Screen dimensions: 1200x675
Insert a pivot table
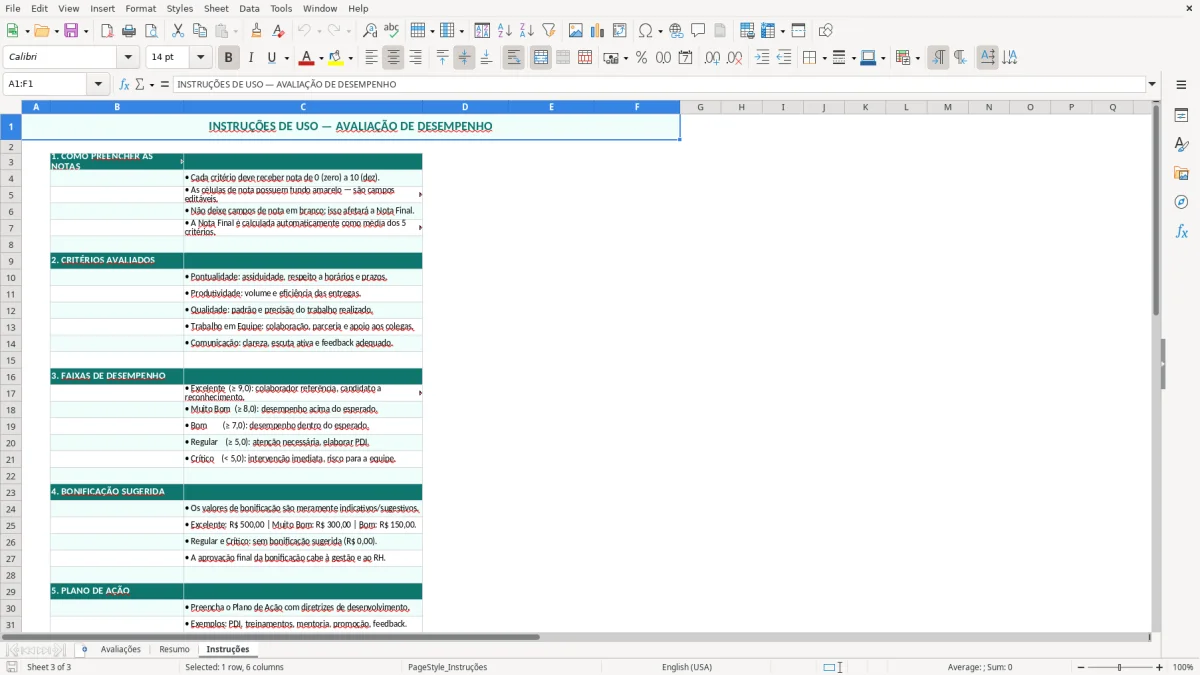click(x=620, y=31)
